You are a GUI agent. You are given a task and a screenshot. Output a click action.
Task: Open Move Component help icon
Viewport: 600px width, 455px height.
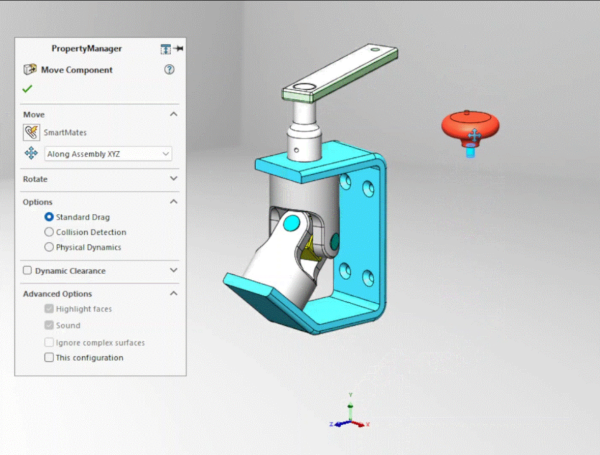tap(169, 70)
